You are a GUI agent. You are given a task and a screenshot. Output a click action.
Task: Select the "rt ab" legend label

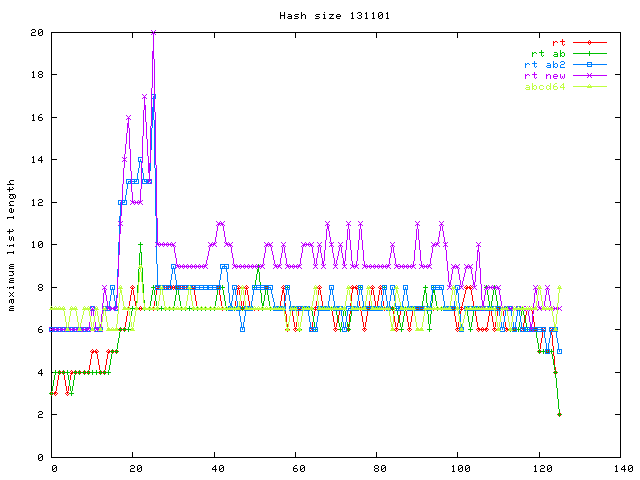pos(548,53)
